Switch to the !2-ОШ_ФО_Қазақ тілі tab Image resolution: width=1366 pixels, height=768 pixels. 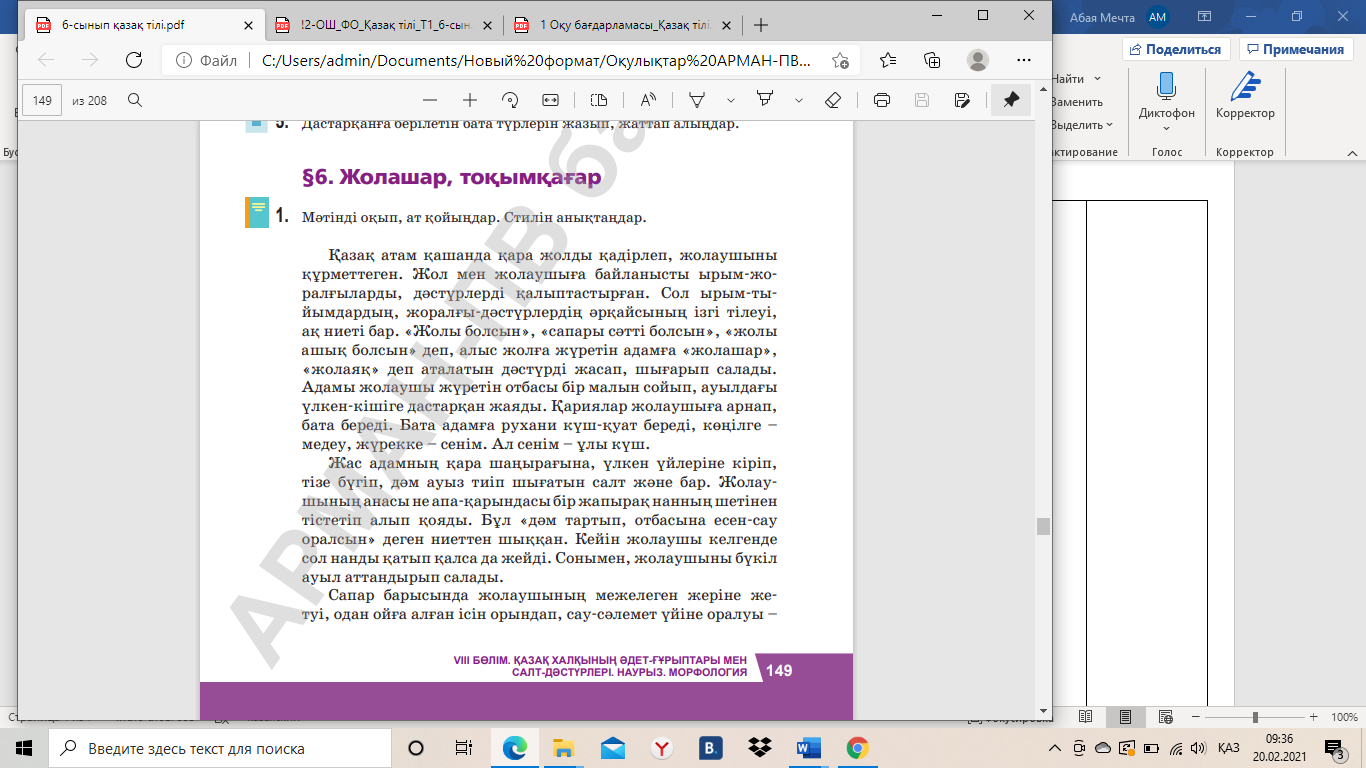[x=382, y=25]
